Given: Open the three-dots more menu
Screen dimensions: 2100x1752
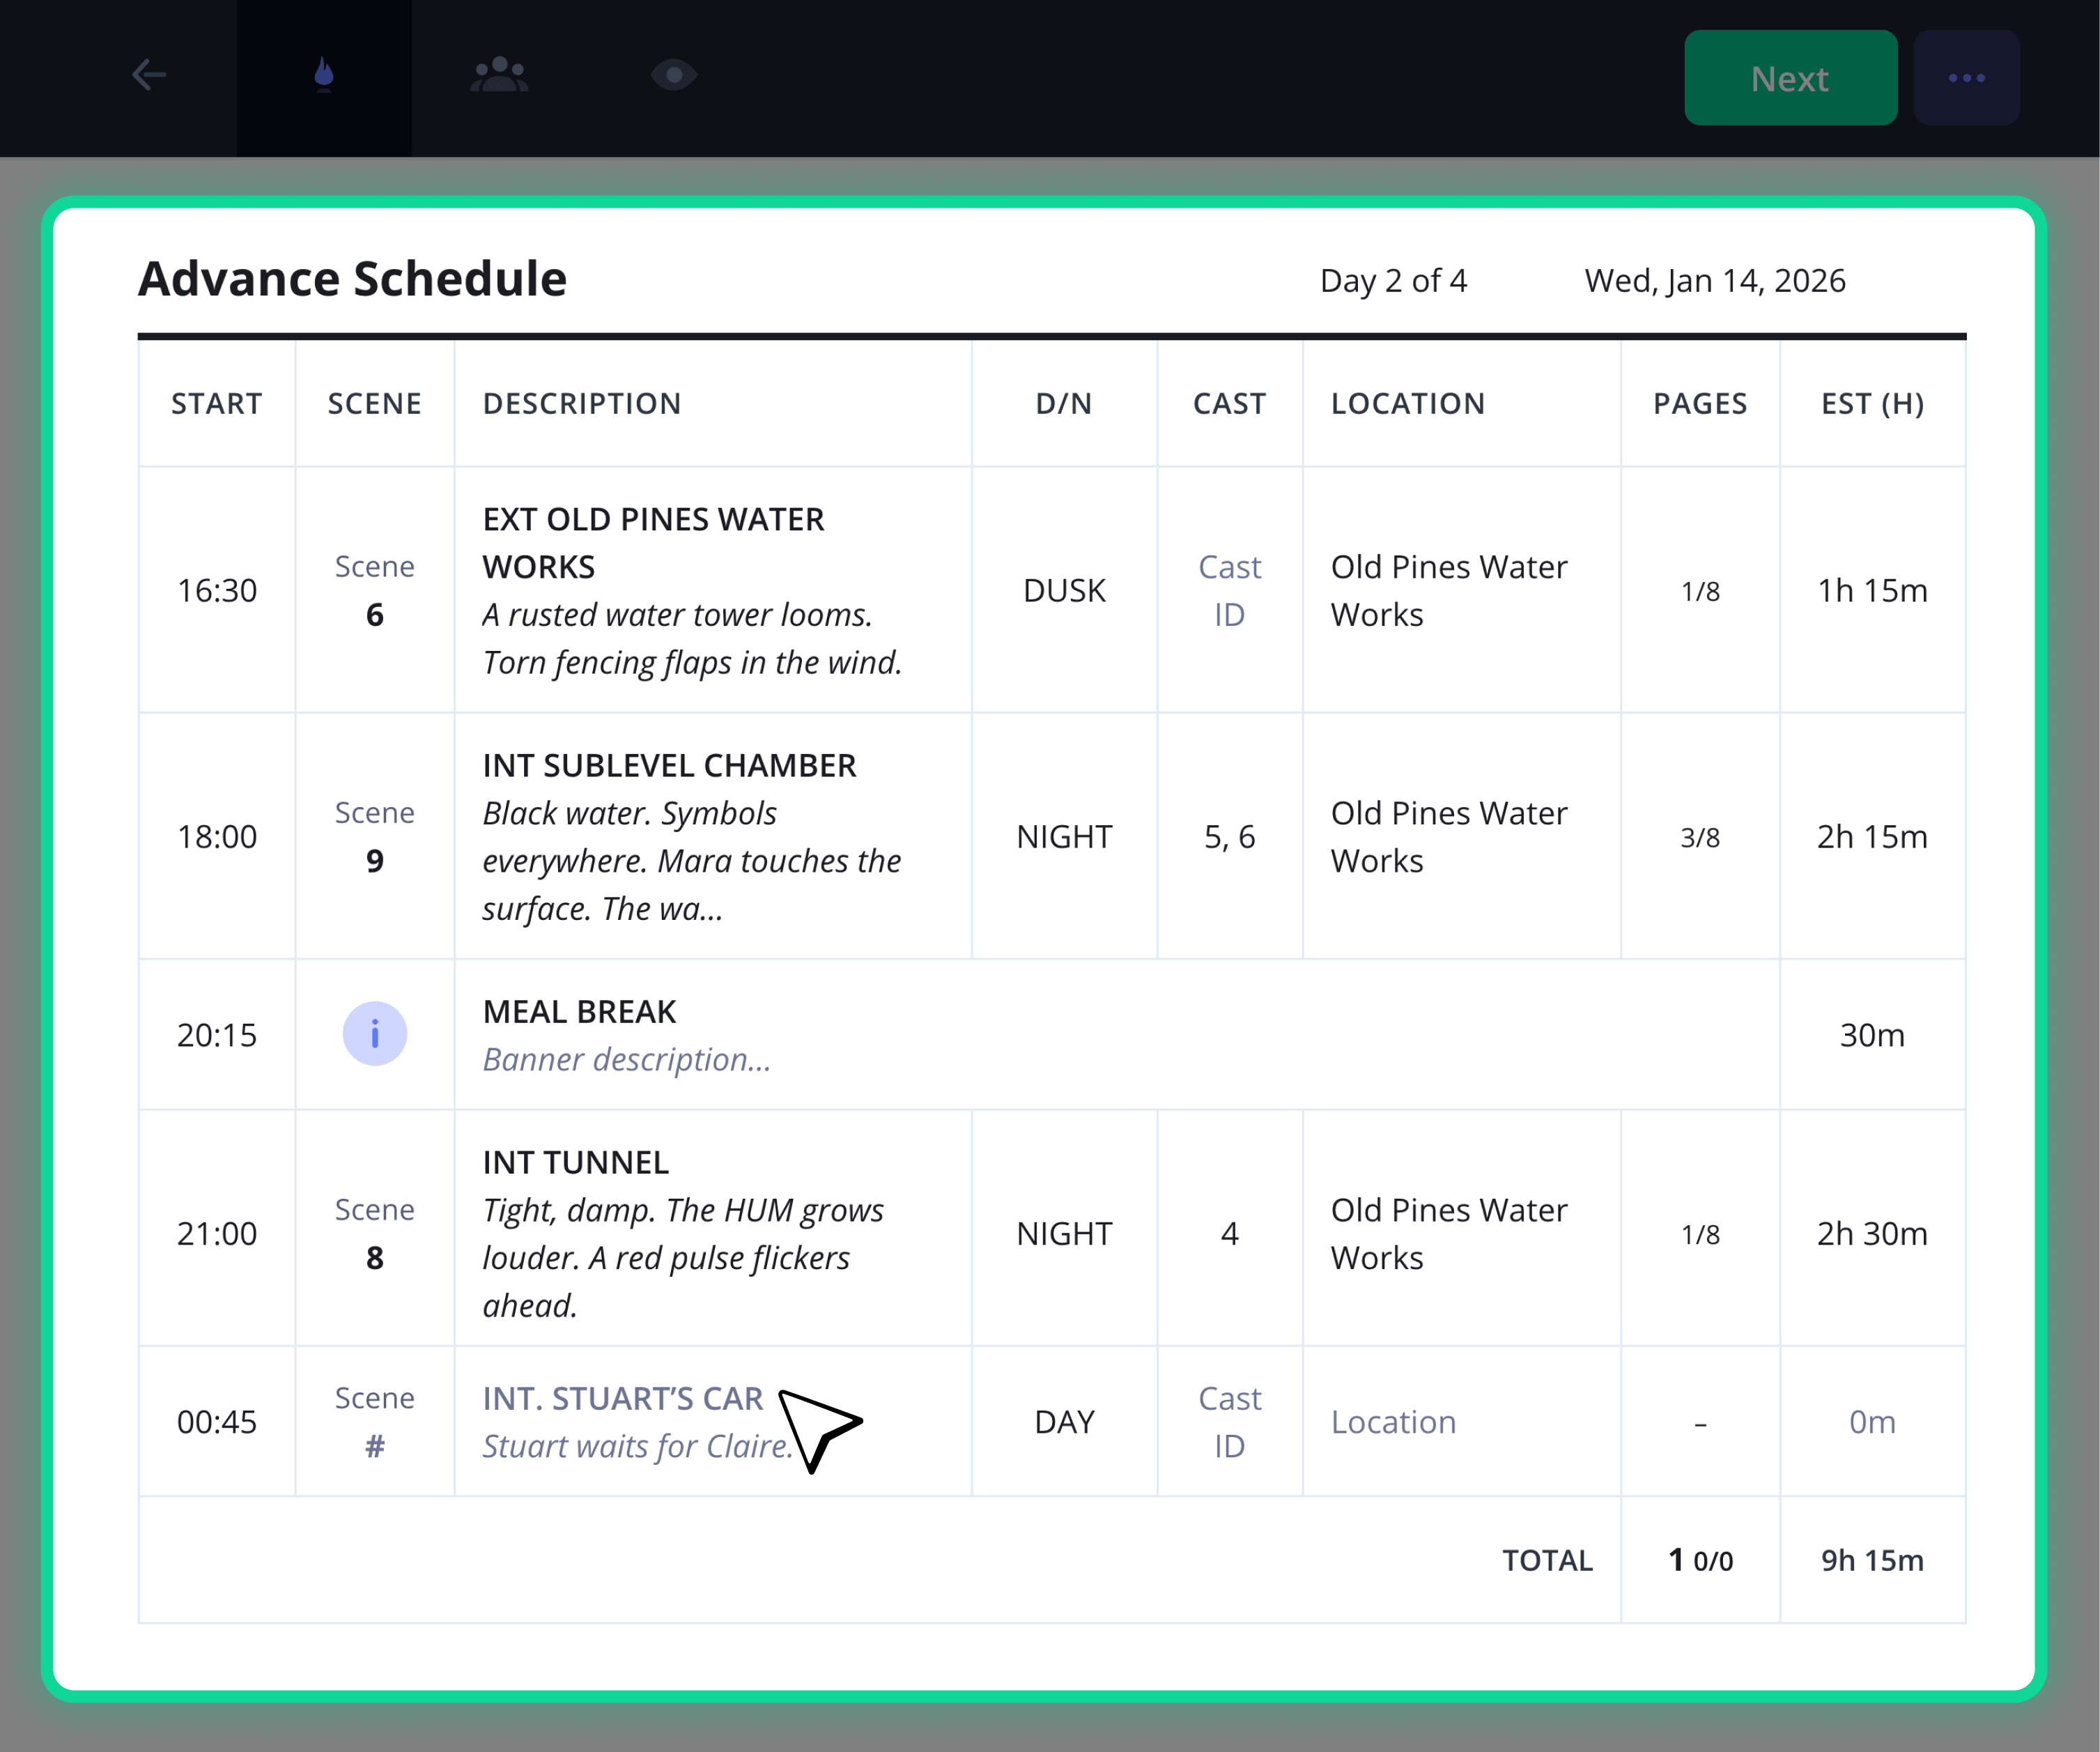Looking at the screenshot, I should [x=1966, y=78].
